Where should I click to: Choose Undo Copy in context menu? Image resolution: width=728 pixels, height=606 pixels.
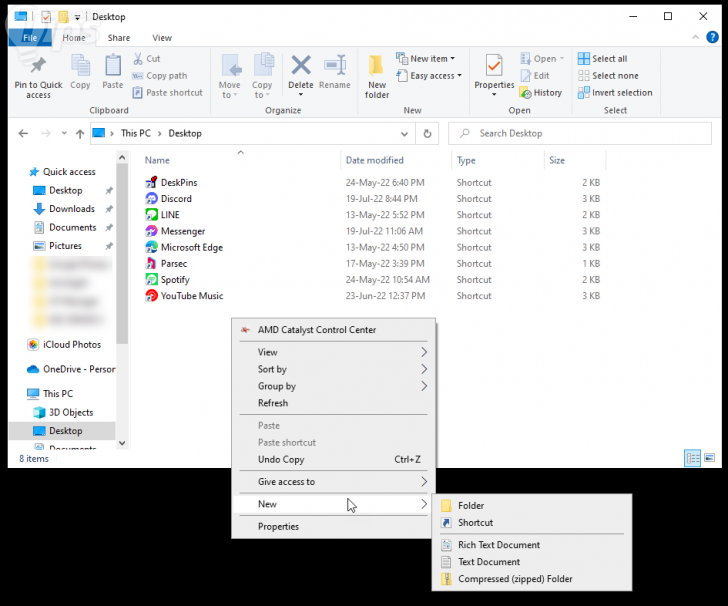[x=333, y=459]
